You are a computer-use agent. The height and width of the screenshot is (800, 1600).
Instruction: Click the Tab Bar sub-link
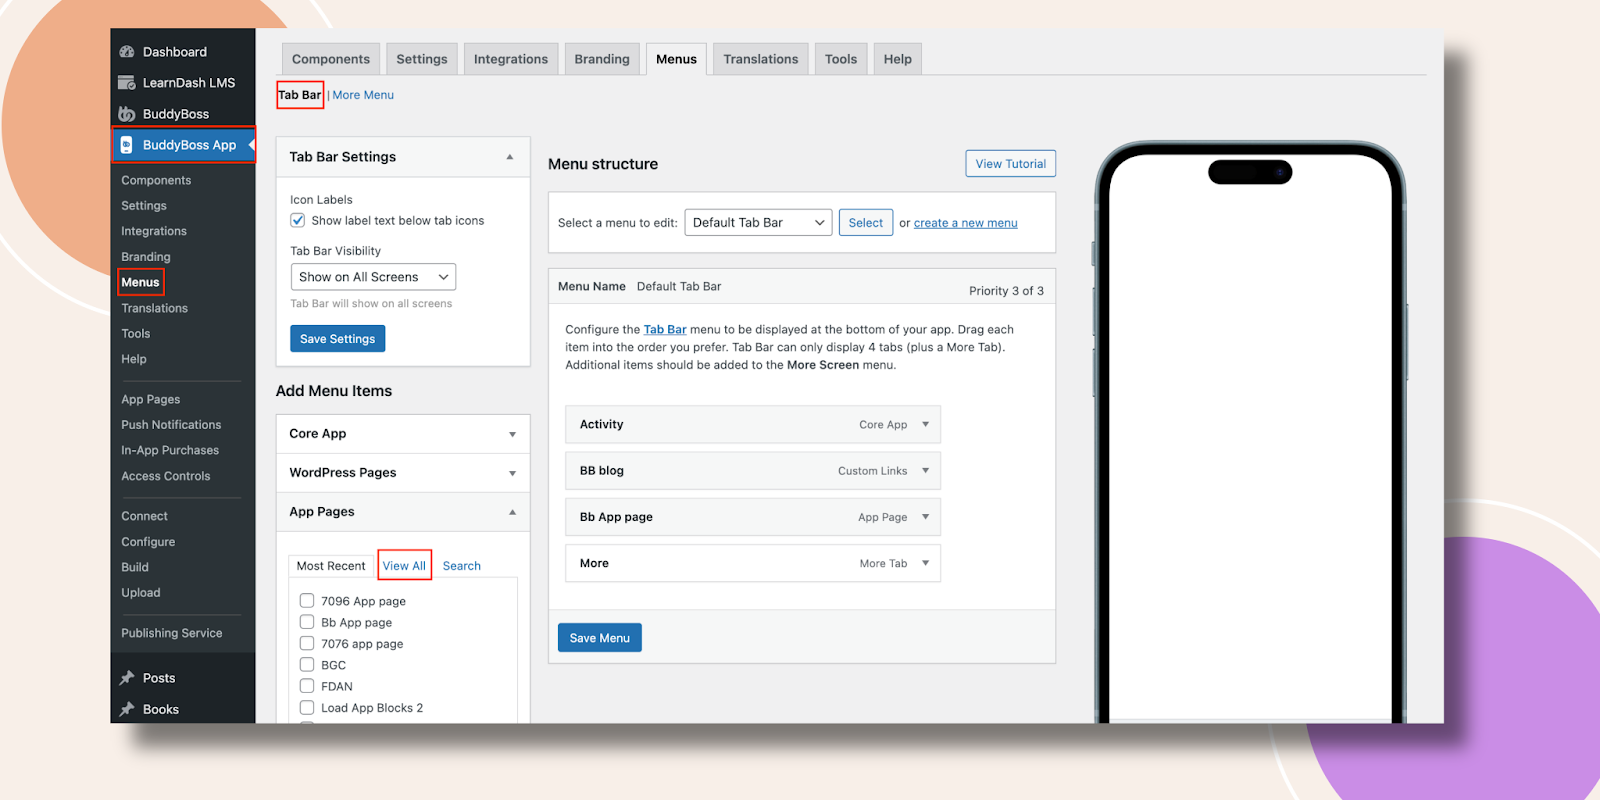[300, 95]
